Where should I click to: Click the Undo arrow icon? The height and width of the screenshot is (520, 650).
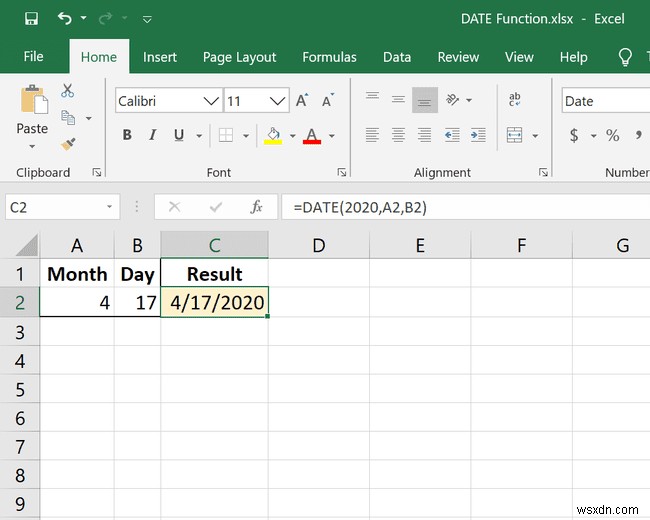(x=65, y=18)
